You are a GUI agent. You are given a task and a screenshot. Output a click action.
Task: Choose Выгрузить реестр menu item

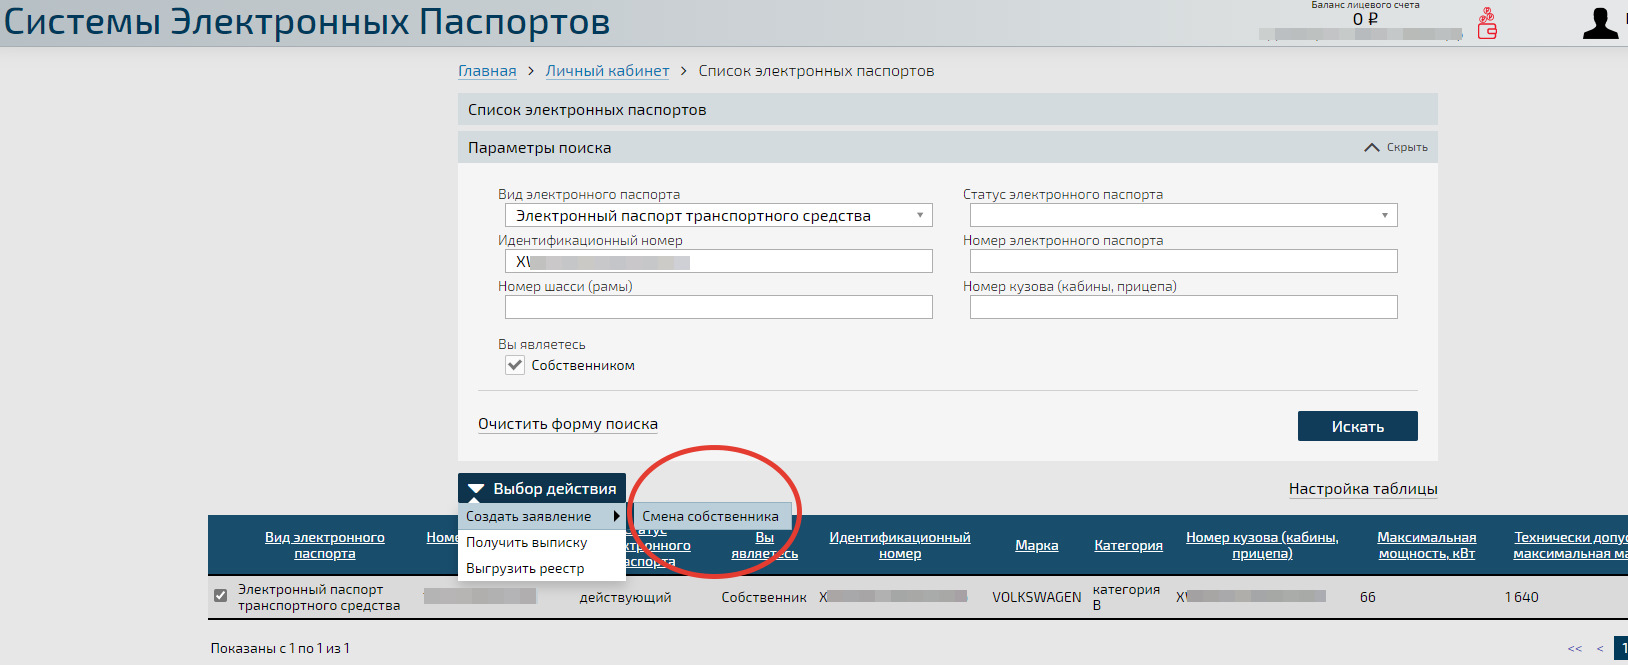click(525, 569)
